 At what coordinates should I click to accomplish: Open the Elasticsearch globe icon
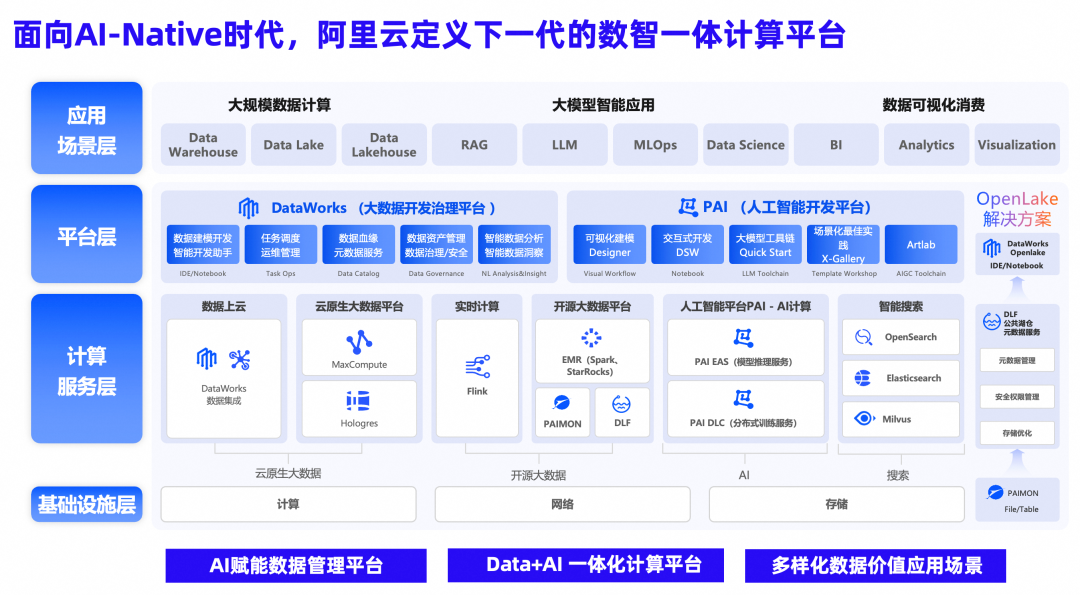tap(862, 378)
